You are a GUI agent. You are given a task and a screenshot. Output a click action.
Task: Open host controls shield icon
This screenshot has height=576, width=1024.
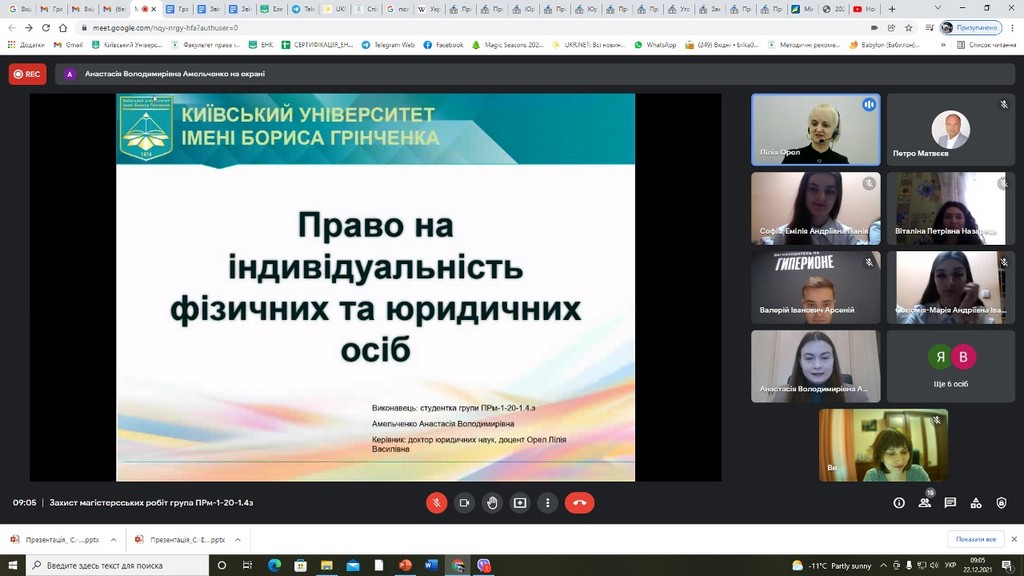pos(1002,503)
